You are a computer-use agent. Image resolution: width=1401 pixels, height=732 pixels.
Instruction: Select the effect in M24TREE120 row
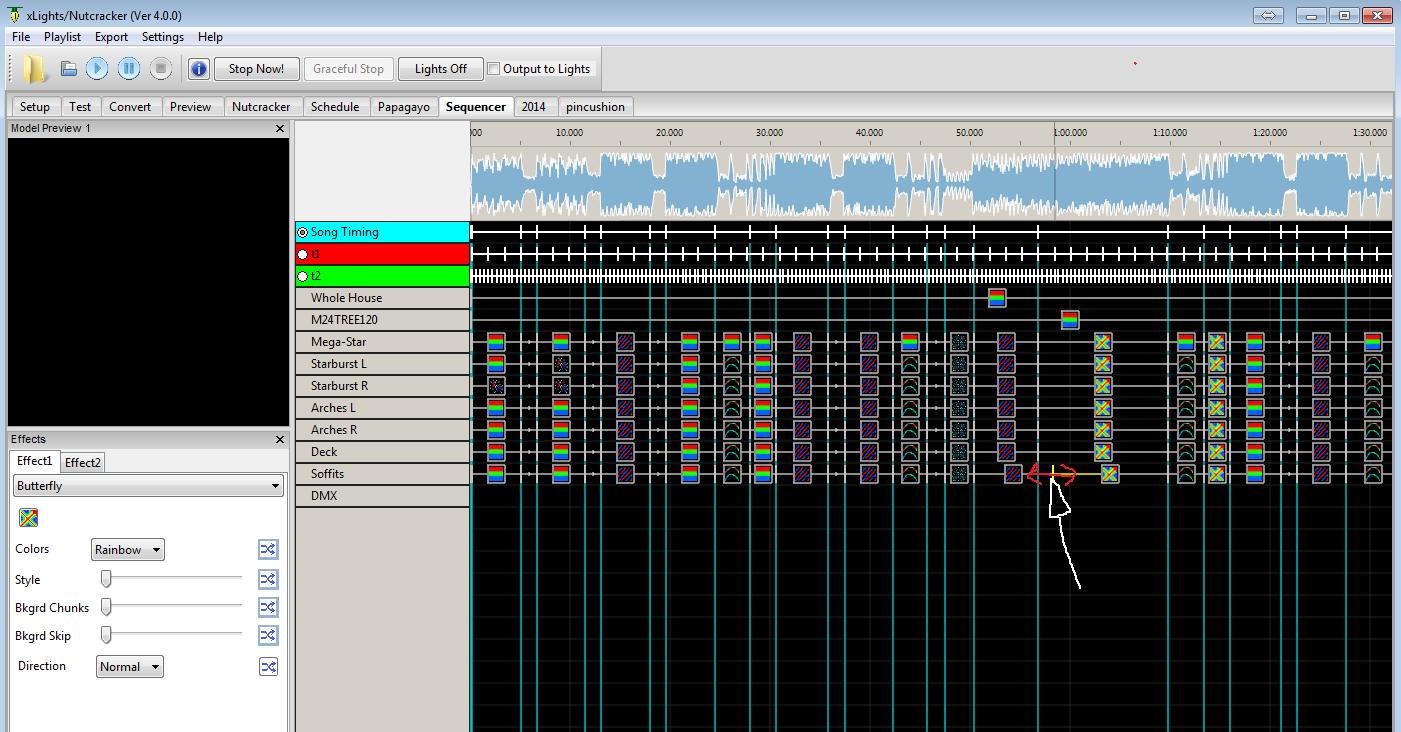click(1070, 320)
